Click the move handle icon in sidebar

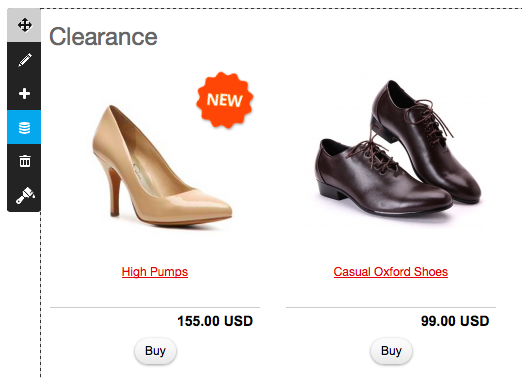click(x=24, y=25)
